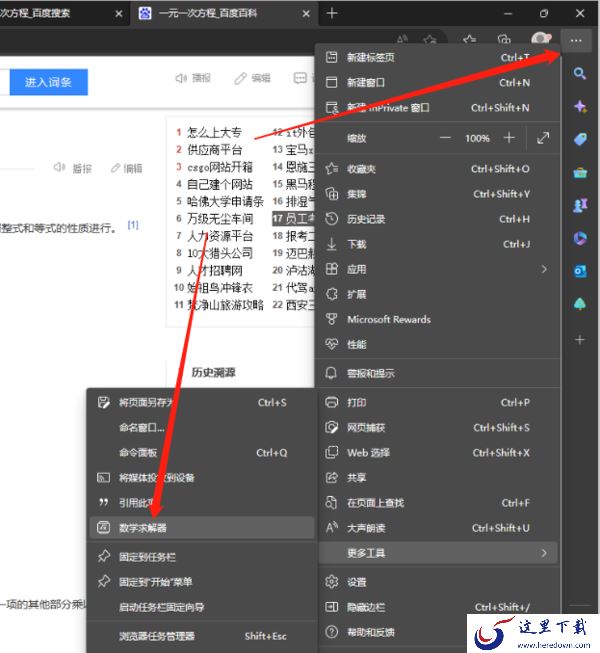Open the Tools briefcase sidebar icon
The image size is (600, 653).
[580, 172]
